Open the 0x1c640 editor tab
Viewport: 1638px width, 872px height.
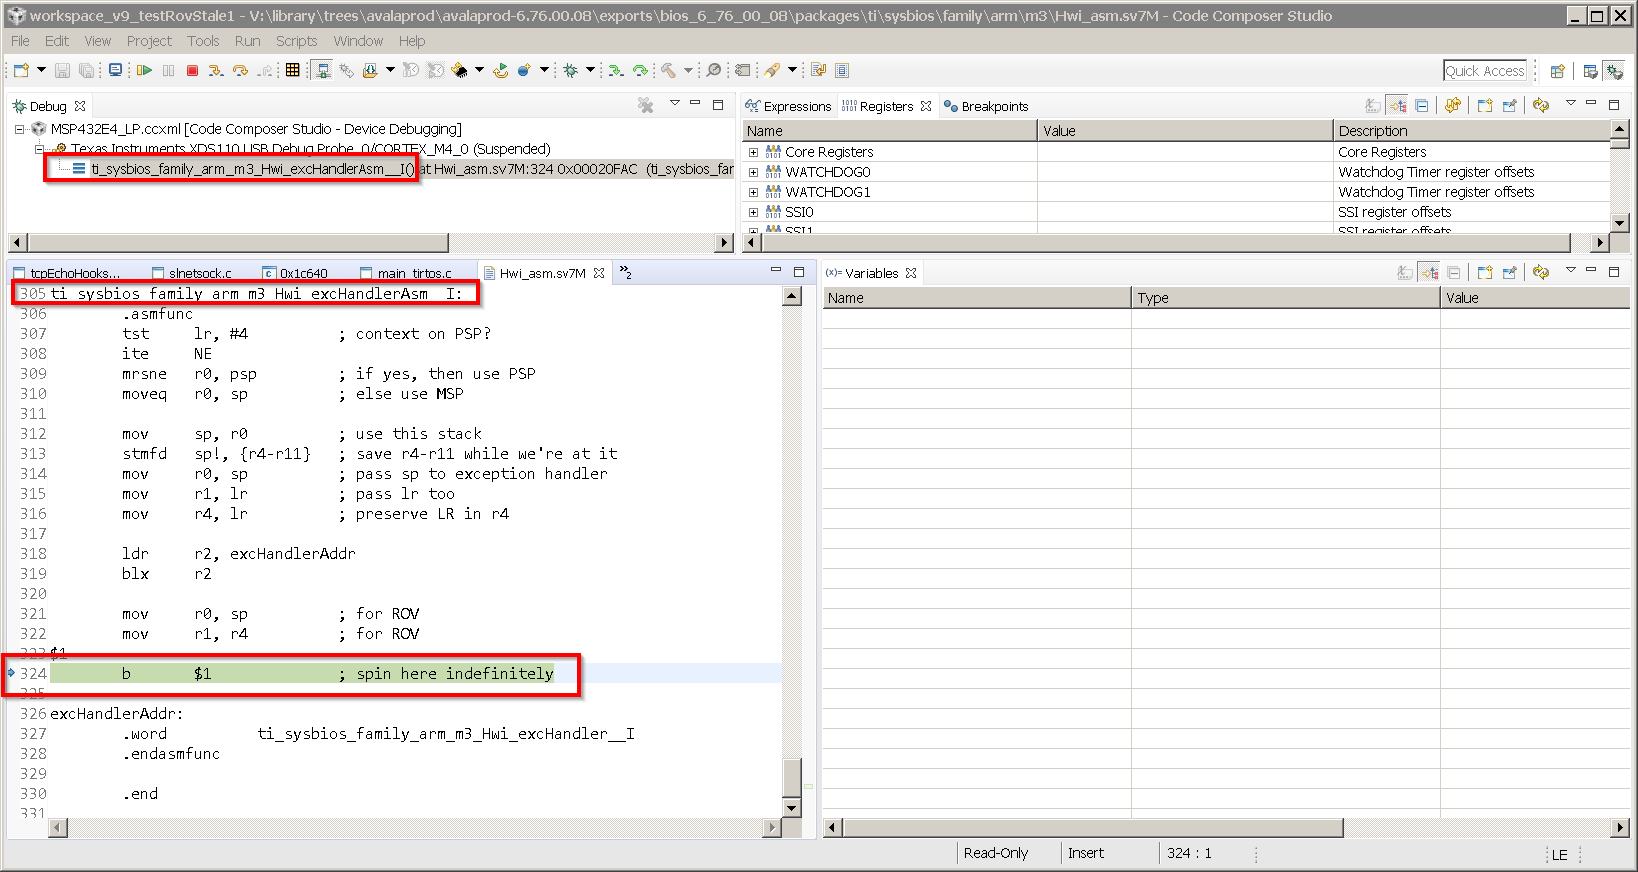pyautogui.click(x=295, y=273)
